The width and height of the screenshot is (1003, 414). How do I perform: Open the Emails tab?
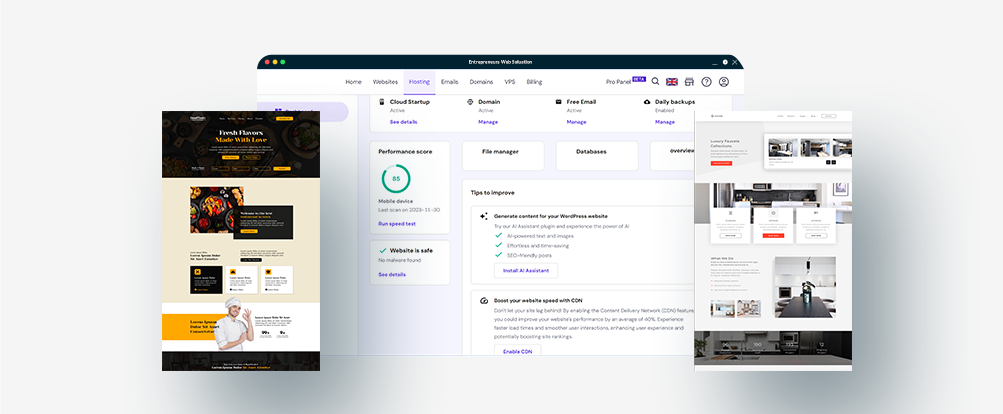450,82
